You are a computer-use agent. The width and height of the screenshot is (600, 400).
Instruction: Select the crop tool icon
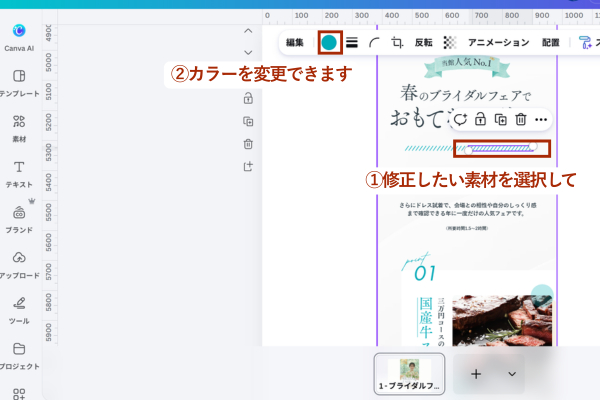(397, 42)
